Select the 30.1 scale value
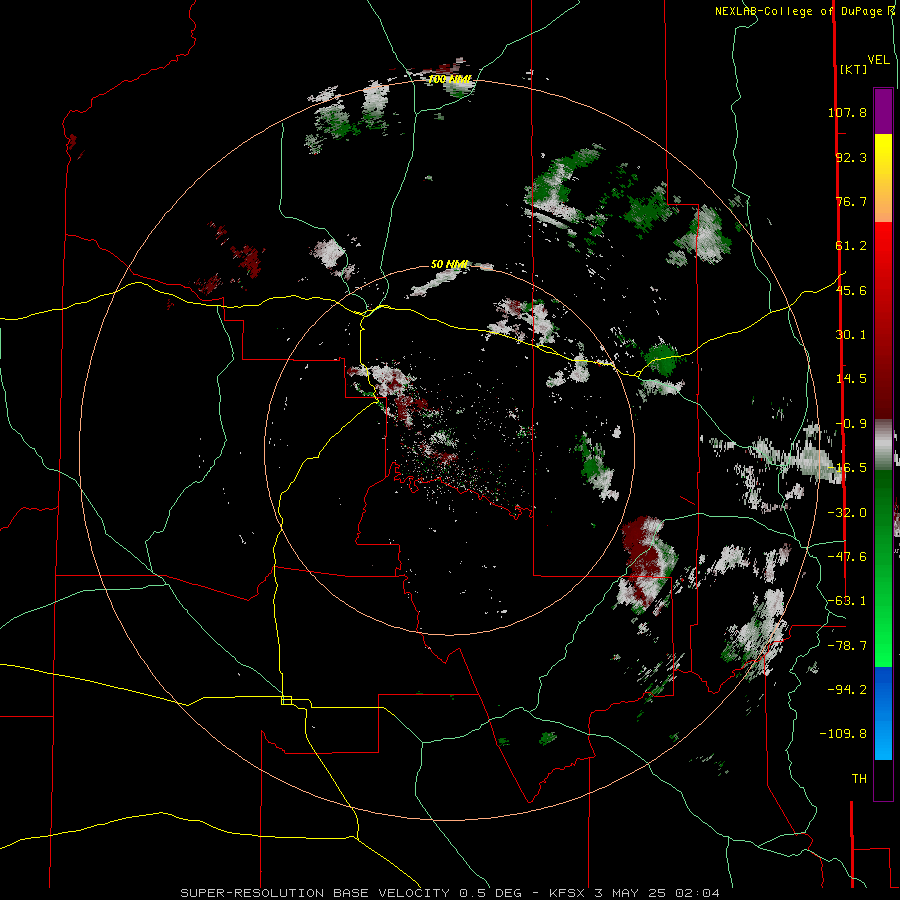900x900 pixels. click(x=851, y=335)
